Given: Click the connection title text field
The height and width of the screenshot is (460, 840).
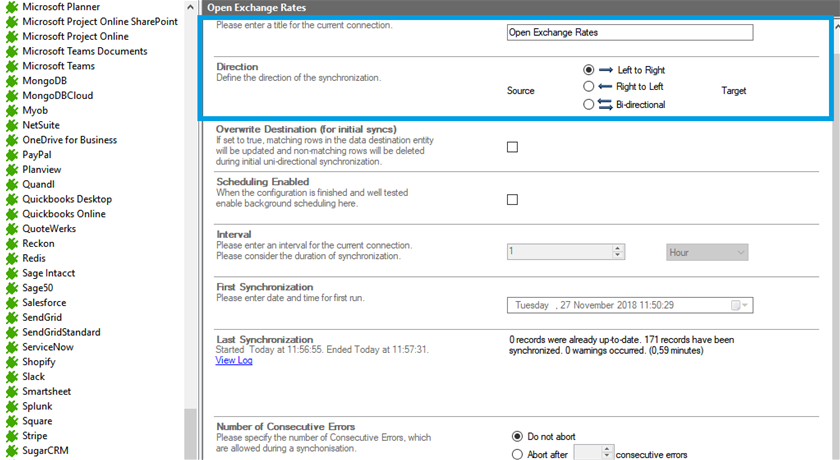Looking at the screenshot, I should coord(629,32).
